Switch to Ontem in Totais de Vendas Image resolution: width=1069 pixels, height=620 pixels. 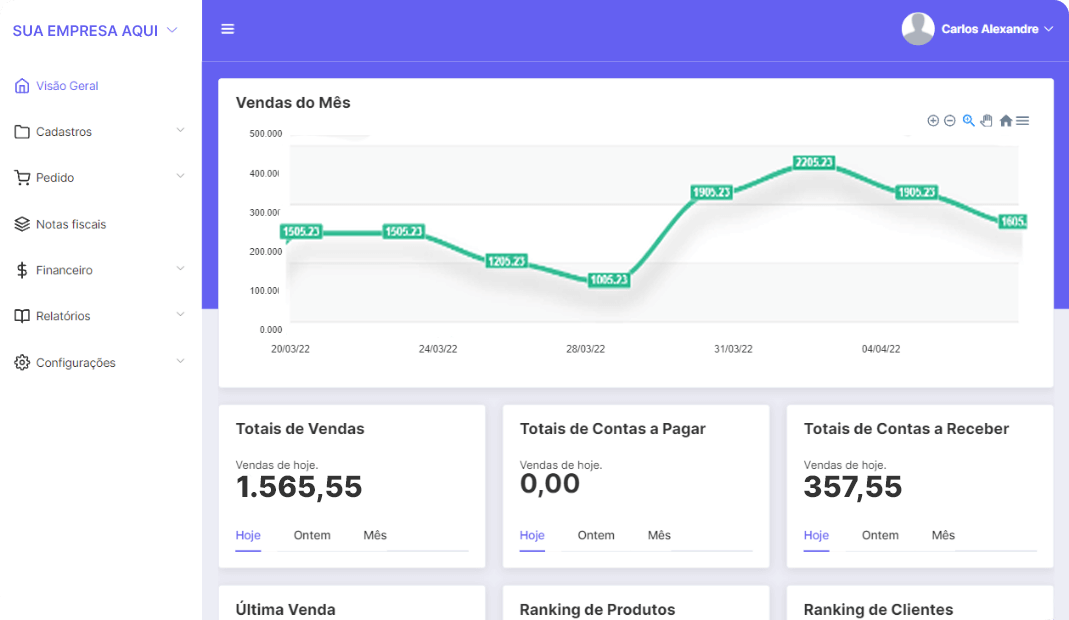coord(311,535)
